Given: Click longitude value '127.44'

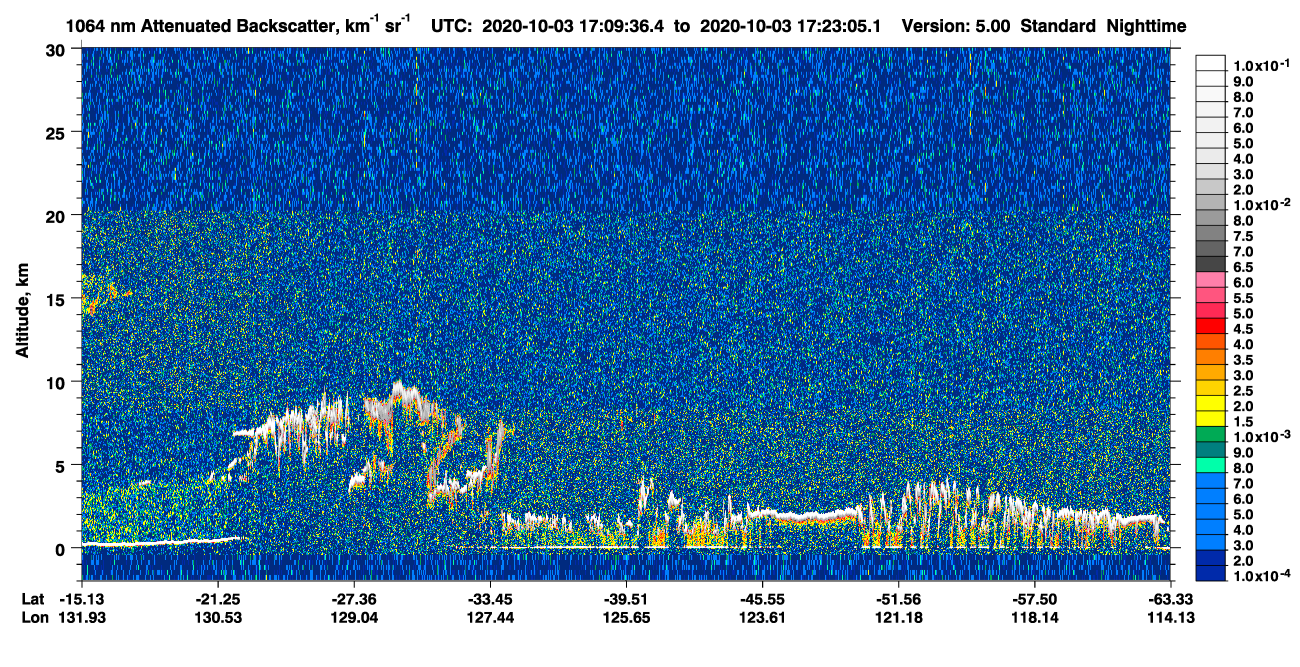Looking at the screenshot, I should (490, 617).
